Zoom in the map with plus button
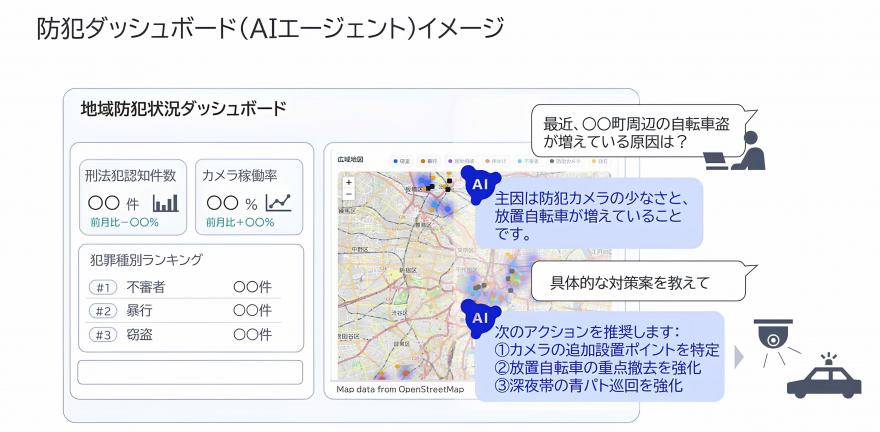This screenshot has height=432, width=880. (x=349, y=182)
